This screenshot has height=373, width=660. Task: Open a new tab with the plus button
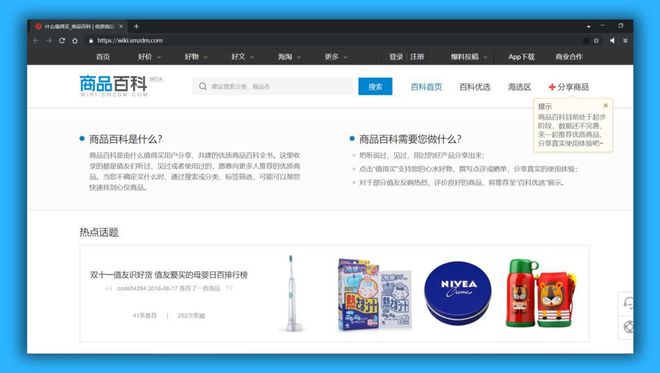tap(136, 26)
